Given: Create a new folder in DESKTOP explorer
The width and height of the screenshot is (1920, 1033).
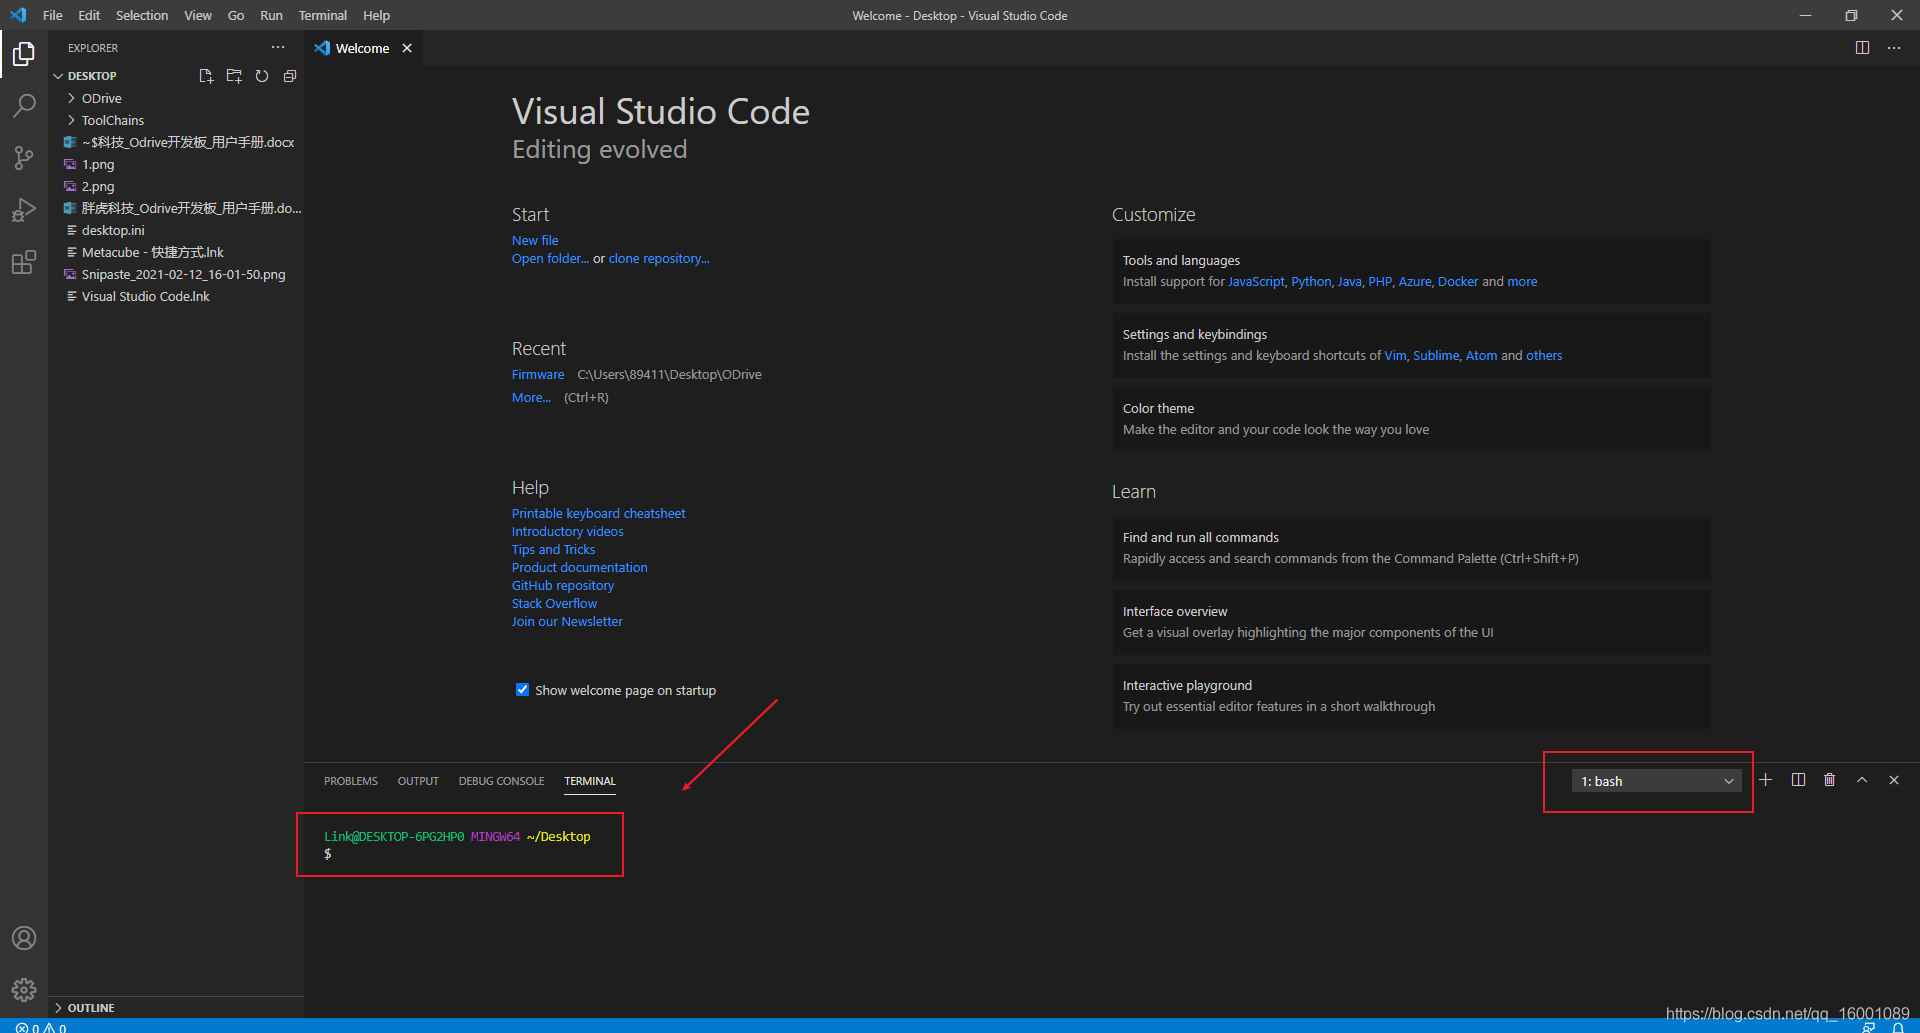Looking at the screenshot, I should (234, 76).
